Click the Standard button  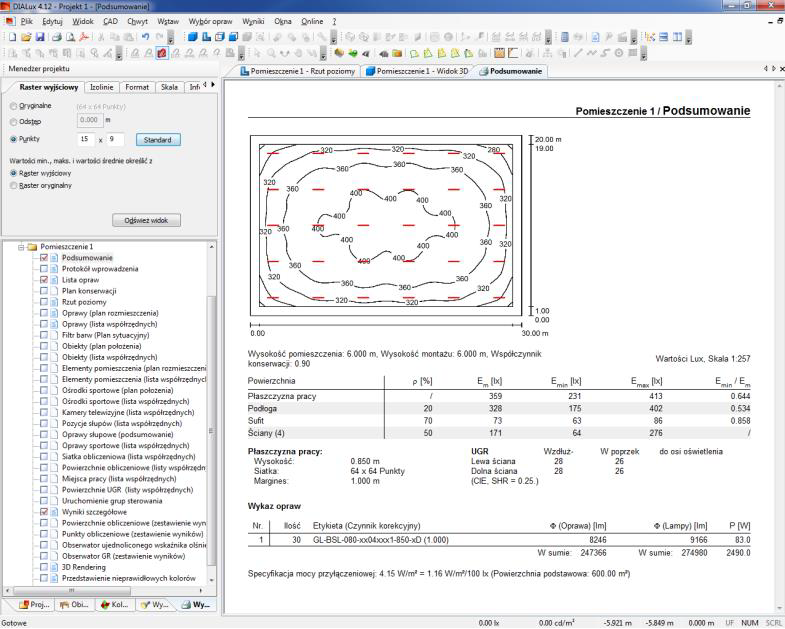pyautogui.click(x=158, y=140)
